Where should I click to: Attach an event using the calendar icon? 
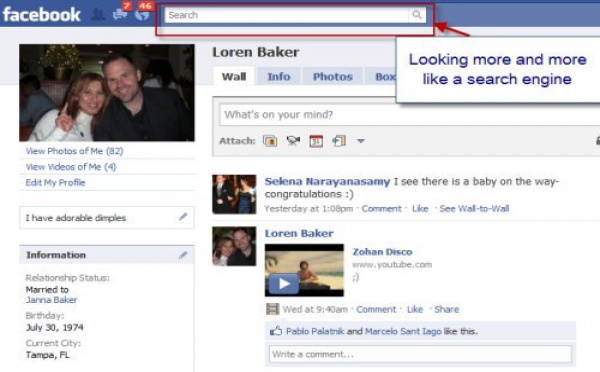[x=316, y=141]
